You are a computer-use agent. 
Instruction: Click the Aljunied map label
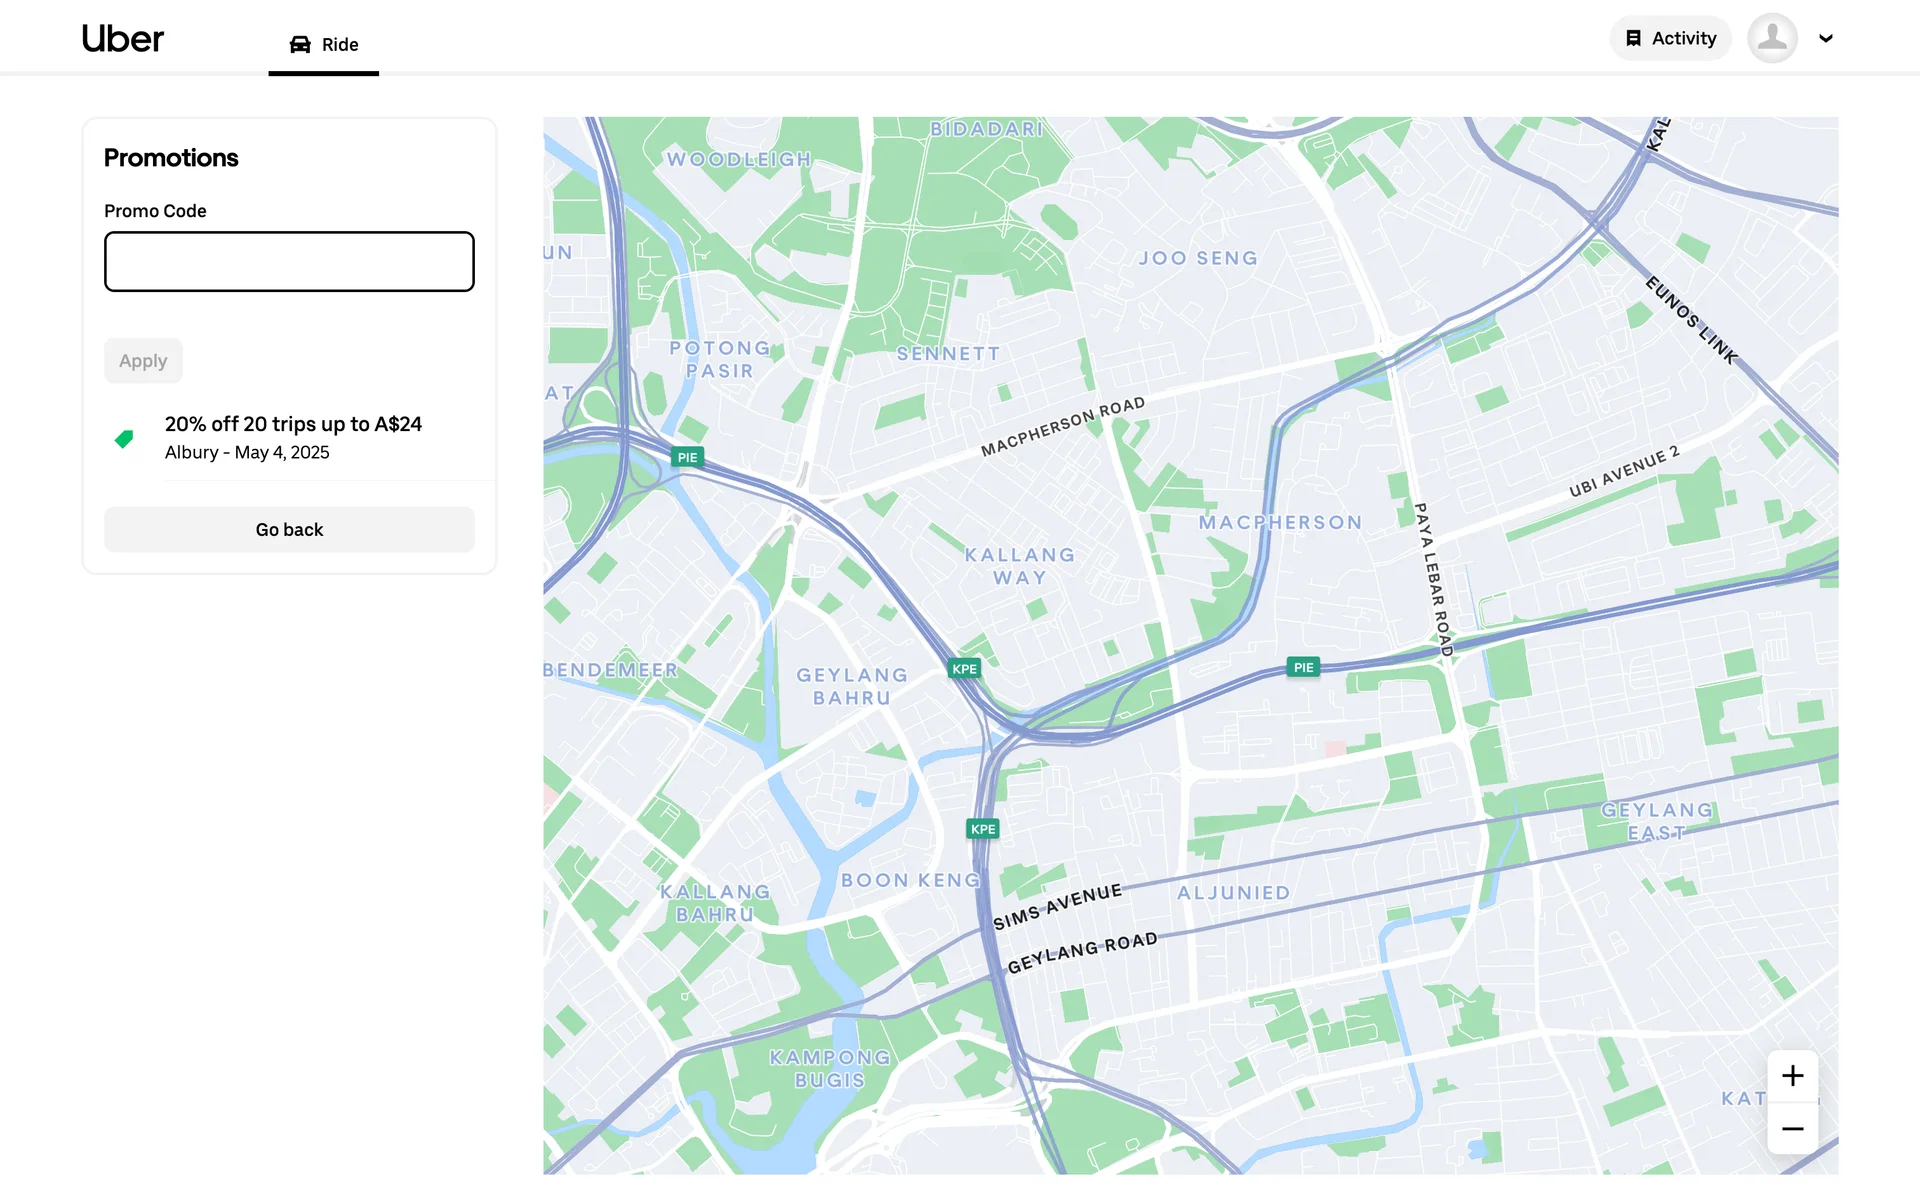pos(1233,893)
